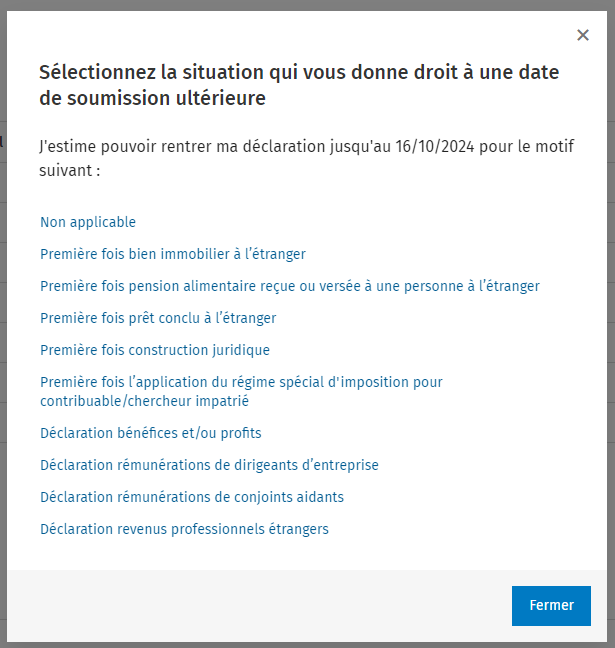This screenshot has width=615, height=648.
Task: Click the words suivant : under the sentence
Action: [x=70, y=170]
